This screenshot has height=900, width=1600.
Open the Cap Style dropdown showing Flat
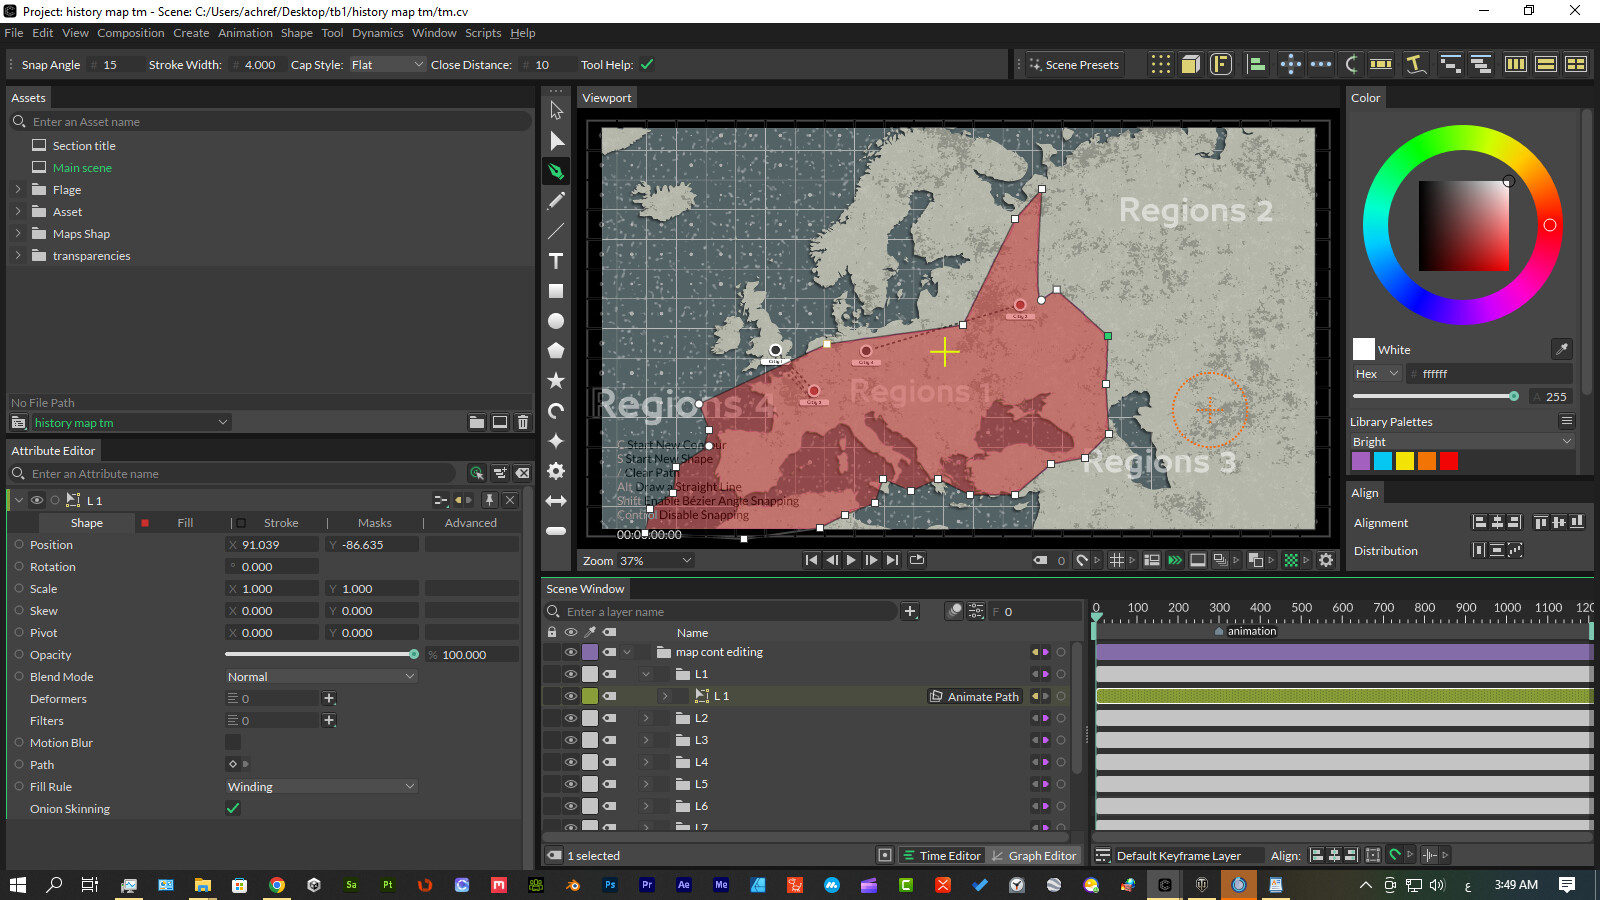coord(388,64)
